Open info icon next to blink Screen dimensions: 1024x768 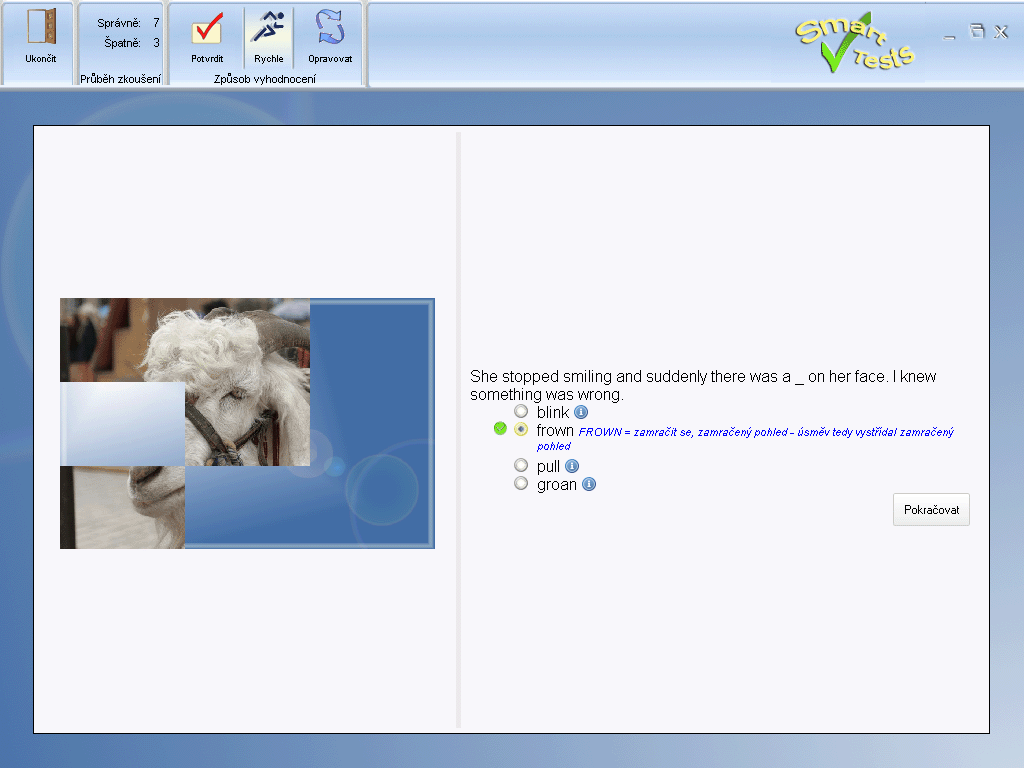point(581,412)
